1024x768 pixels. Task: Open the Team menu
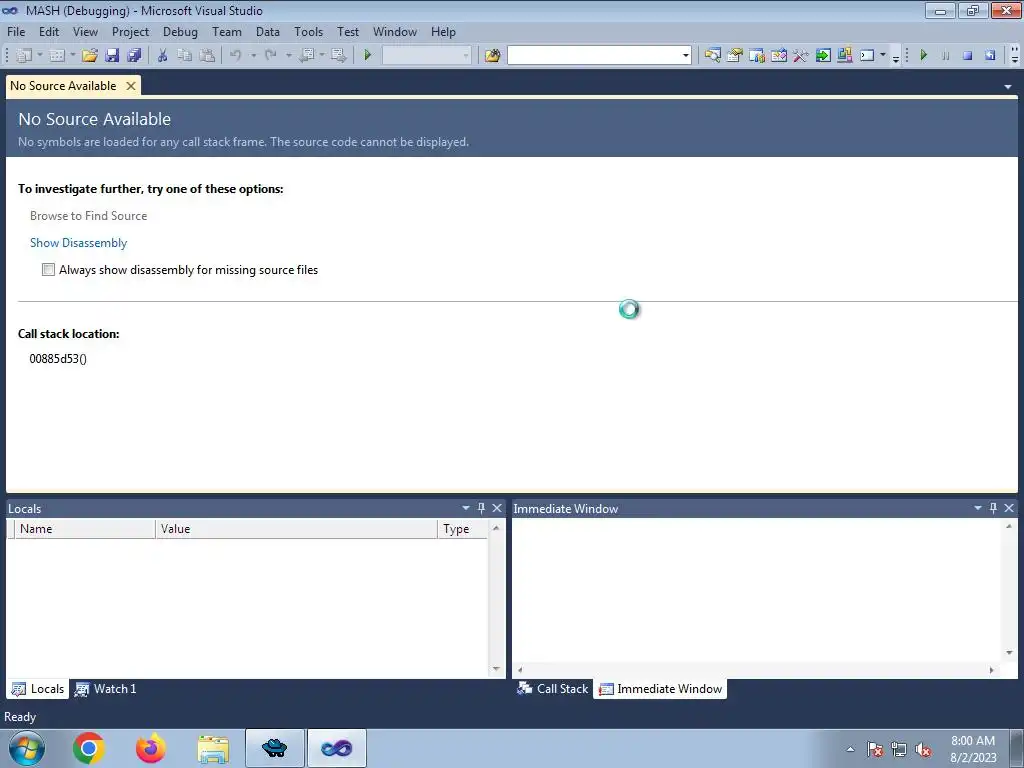(x=227, y=31)
